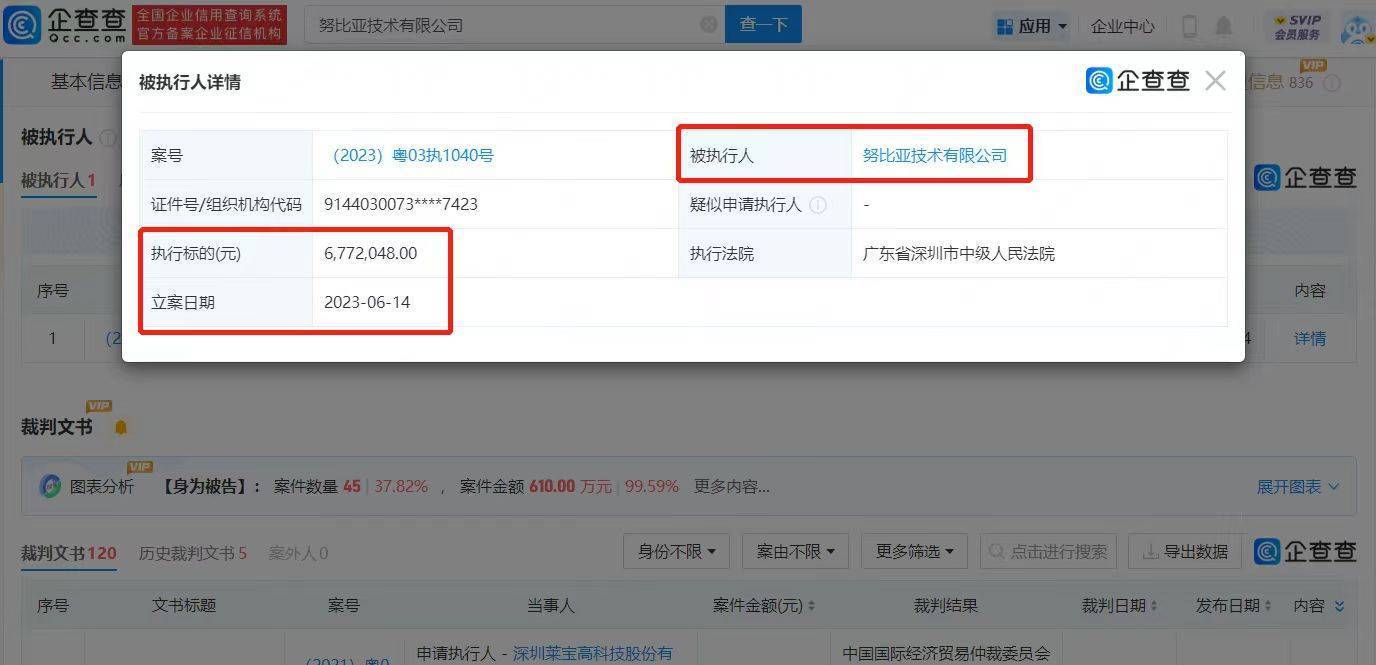
Task: Click the export download icon on 导出数据
Action: [x=1150, y=552]
